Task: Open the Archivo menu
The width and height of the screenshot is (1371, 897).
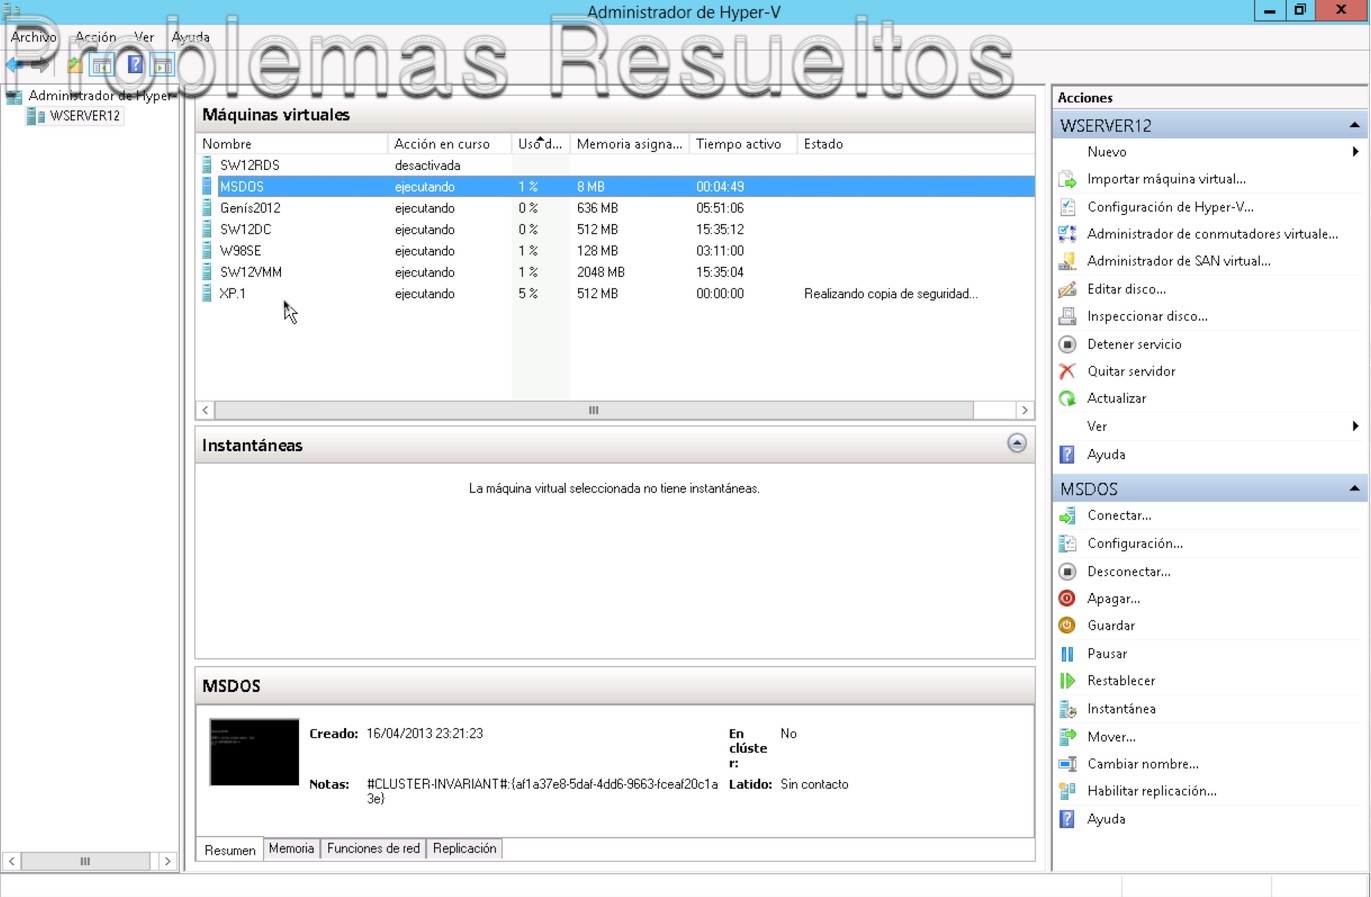Action: 33,37
